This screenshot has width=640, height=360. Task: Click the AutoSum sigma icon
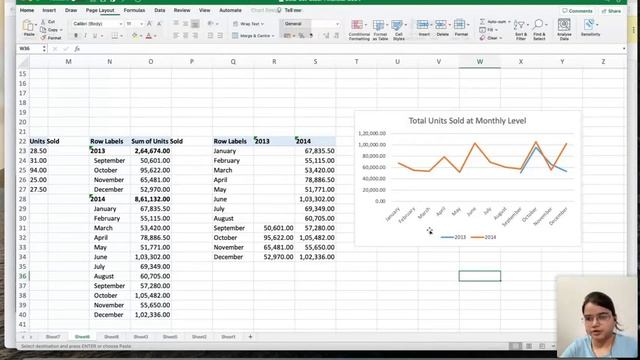pos(482,22)
